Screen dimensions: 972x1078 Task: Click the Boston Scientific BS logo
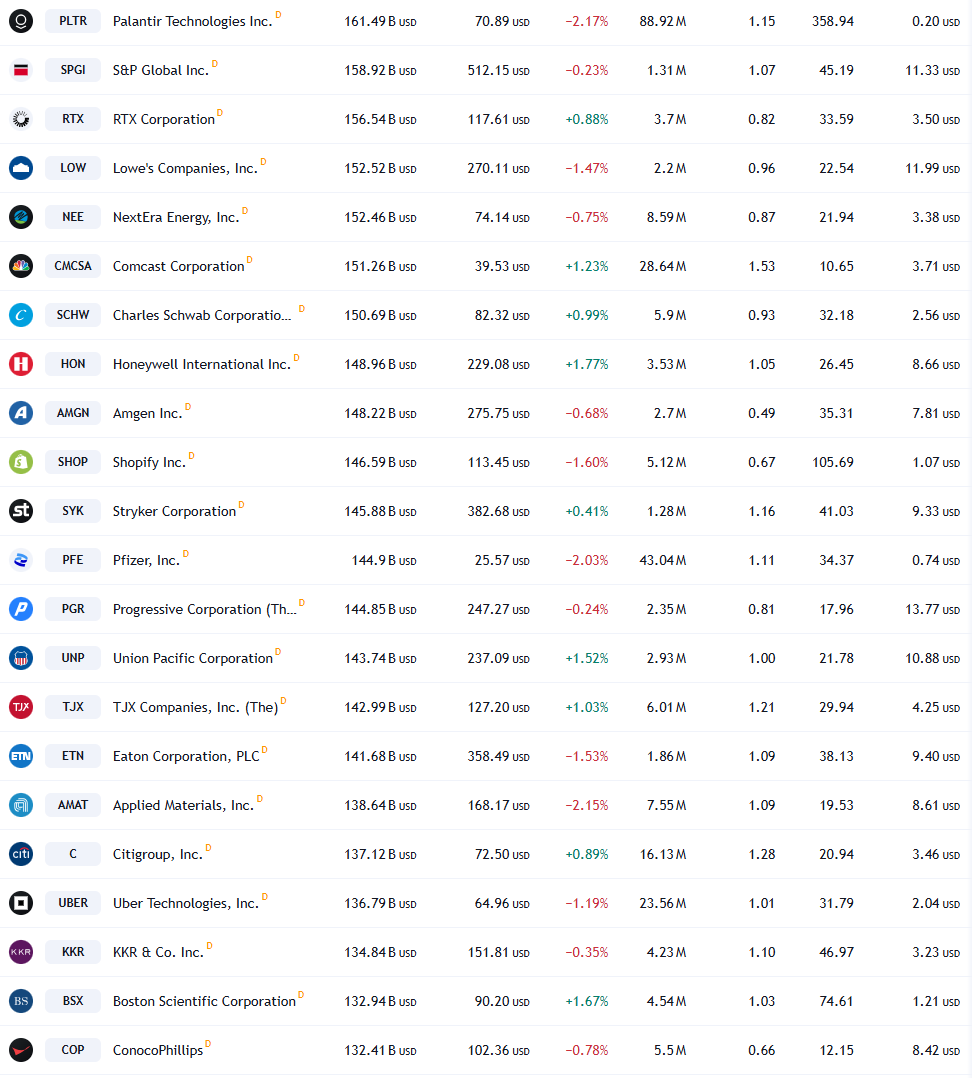pyautogui.click(x=21, y=1001)
